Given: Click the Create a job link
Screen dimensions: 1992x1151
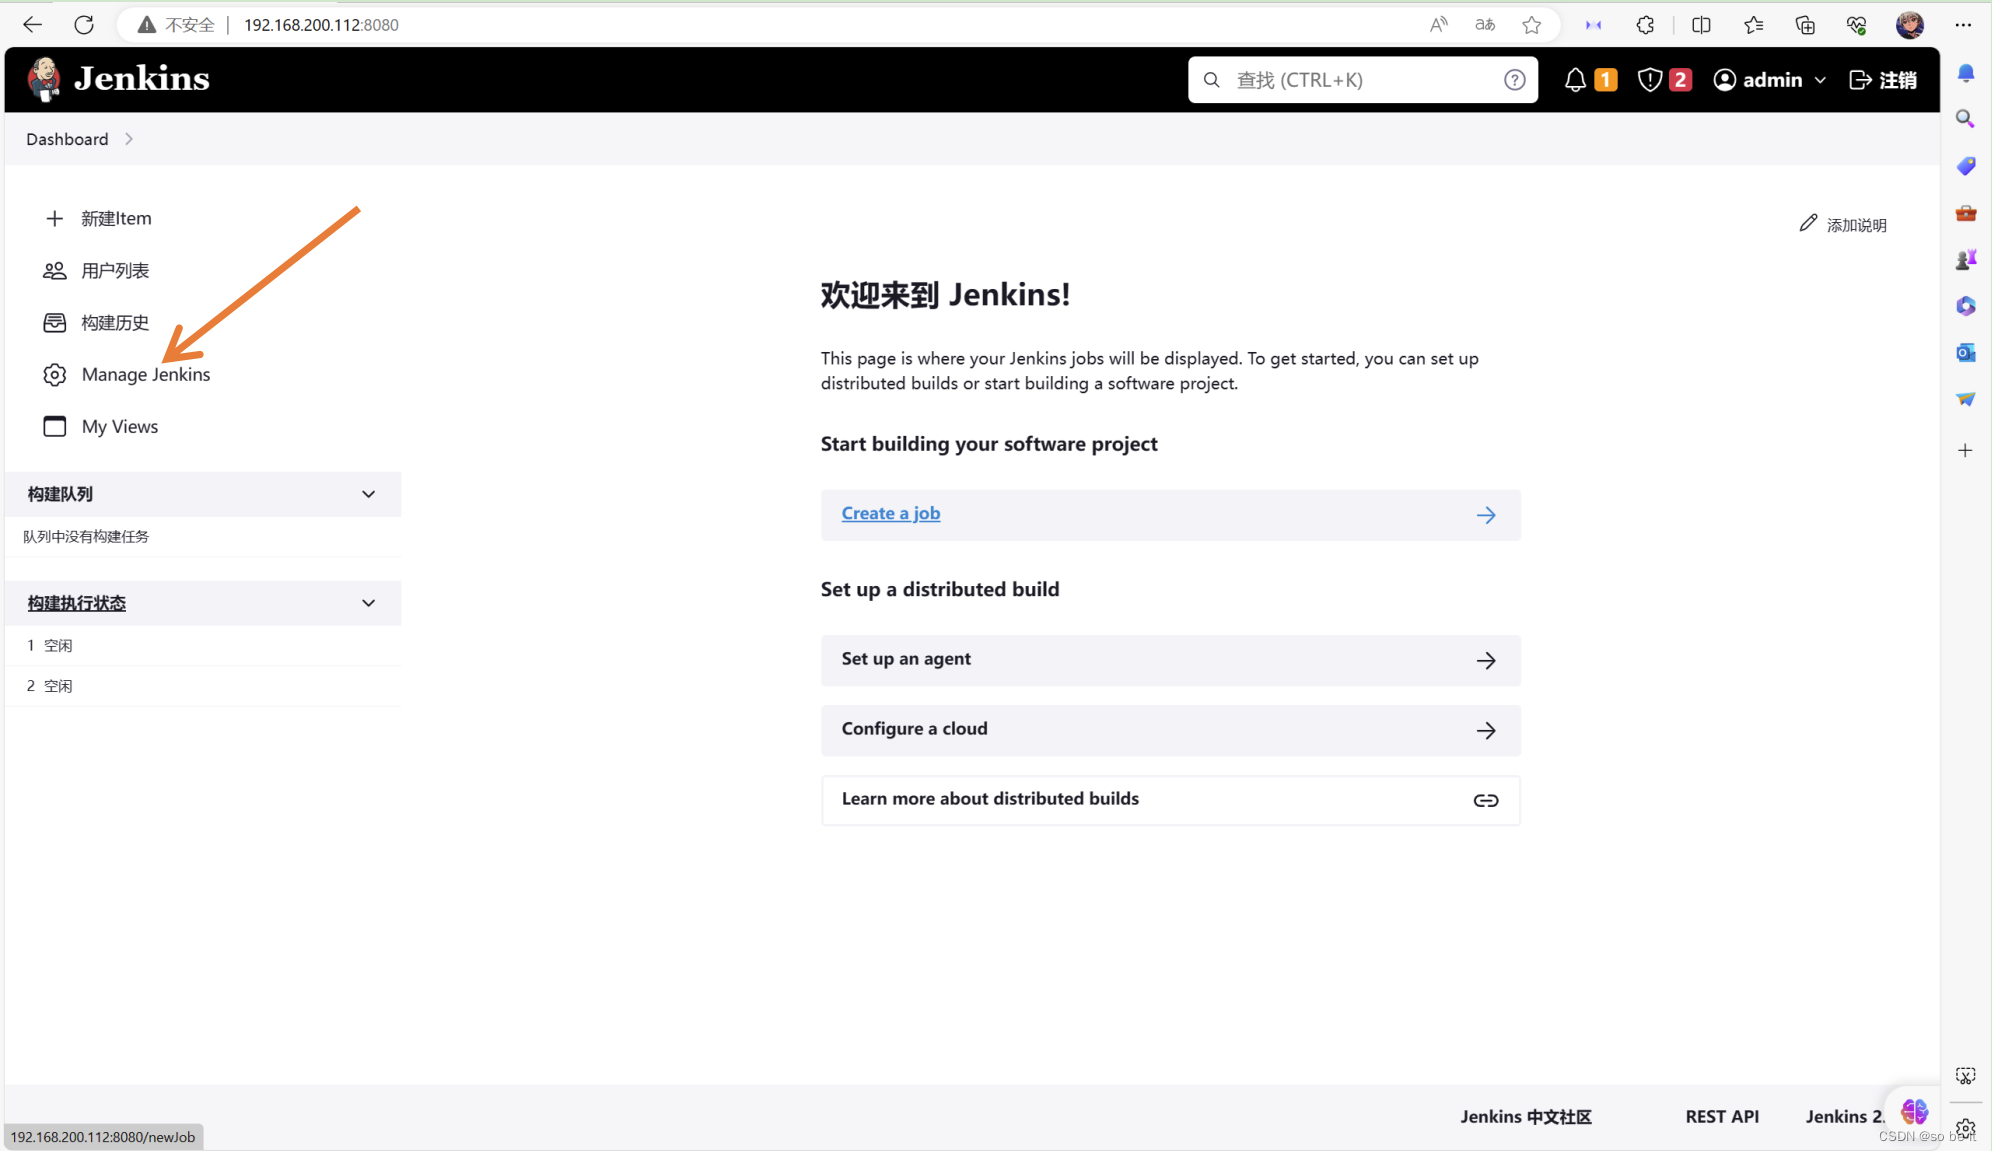Looking at the screenshot, I should (890, 513).
